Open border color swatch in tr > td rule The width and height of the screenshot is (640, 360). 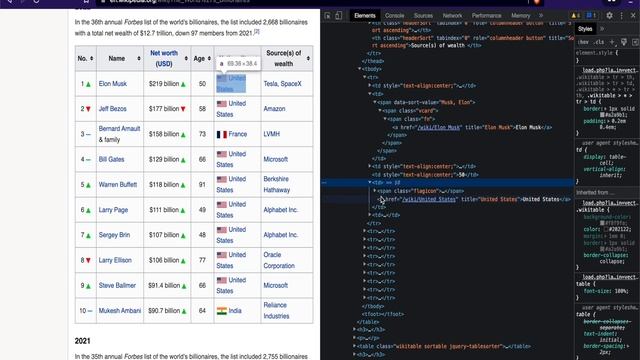[602, 115]
